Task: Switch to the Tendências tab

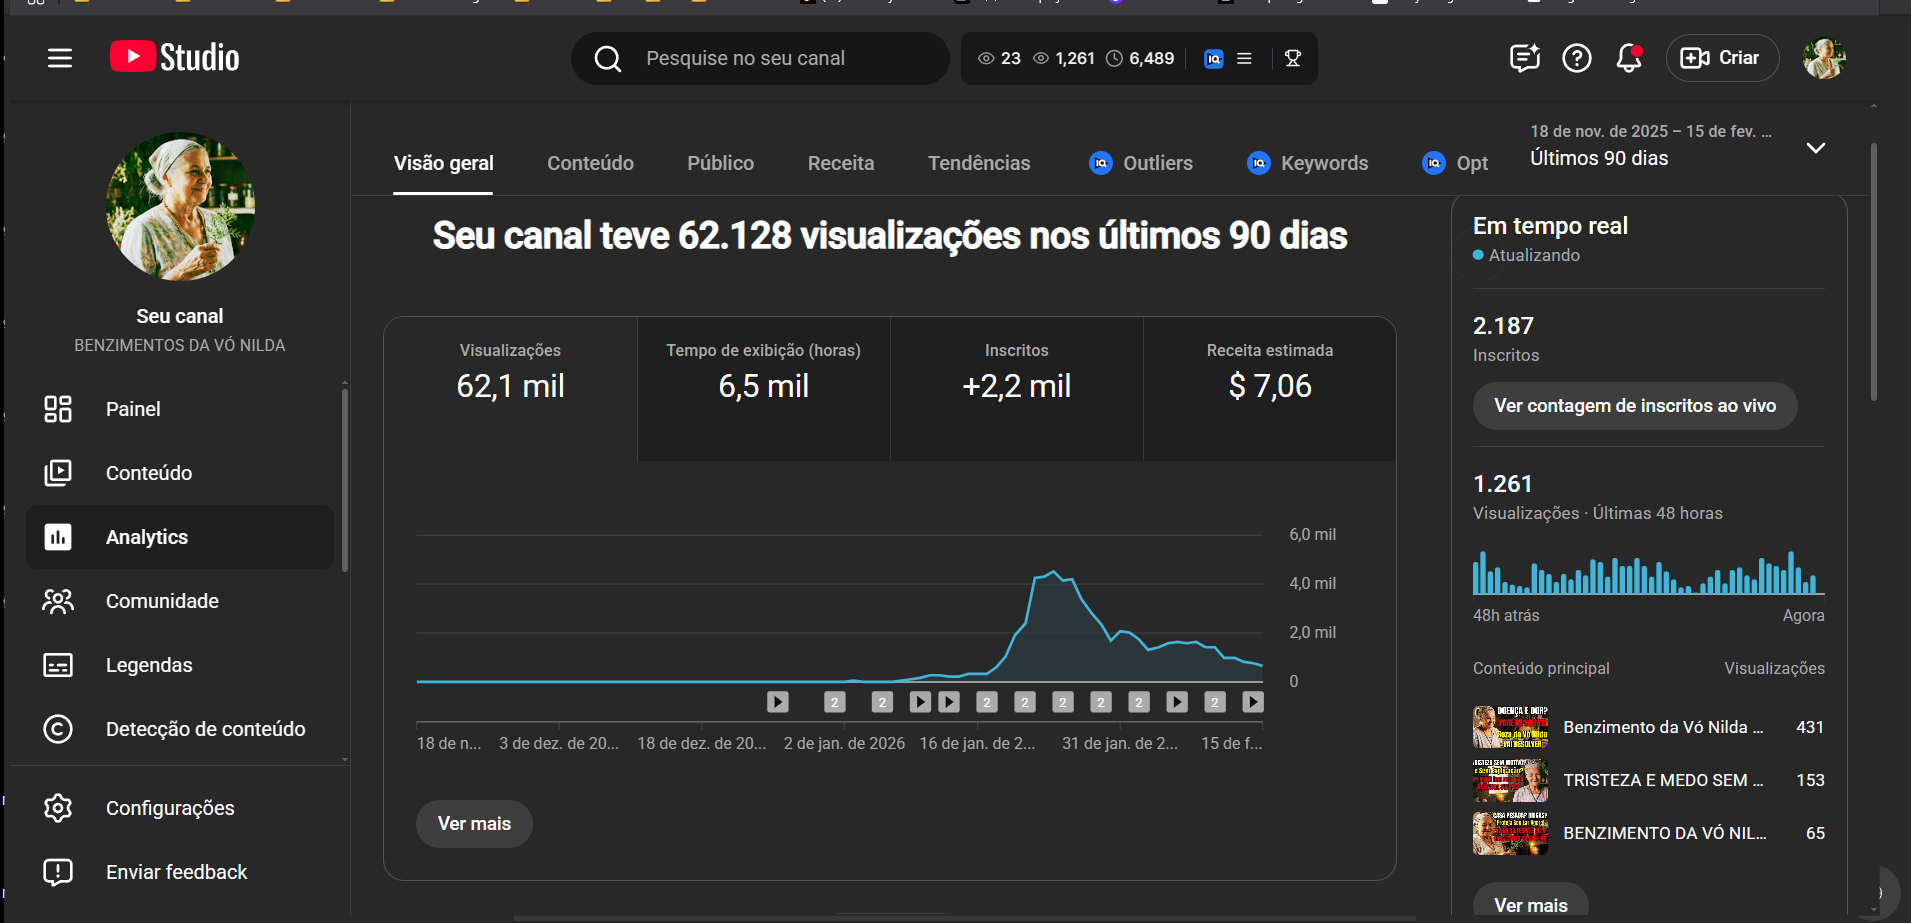Action: (x=979, y=163)
